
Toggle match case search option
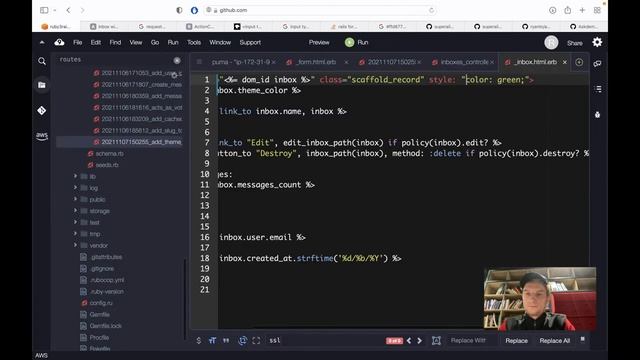coord(212,340)
